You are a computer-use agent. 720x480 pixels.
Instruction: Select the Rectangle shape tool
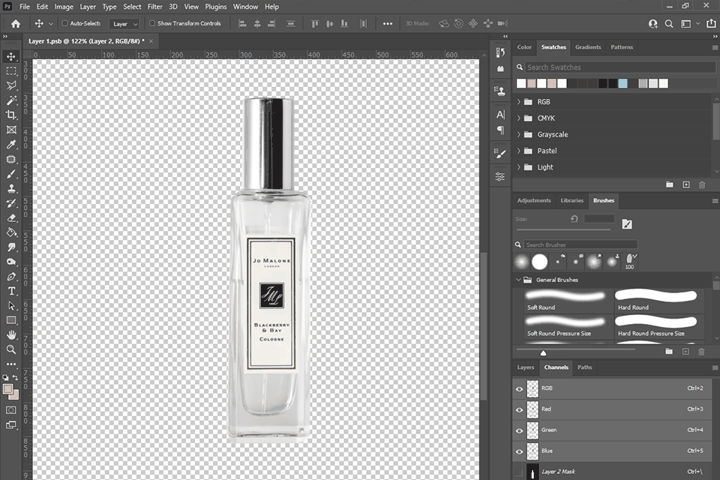(x=11, y=320)
